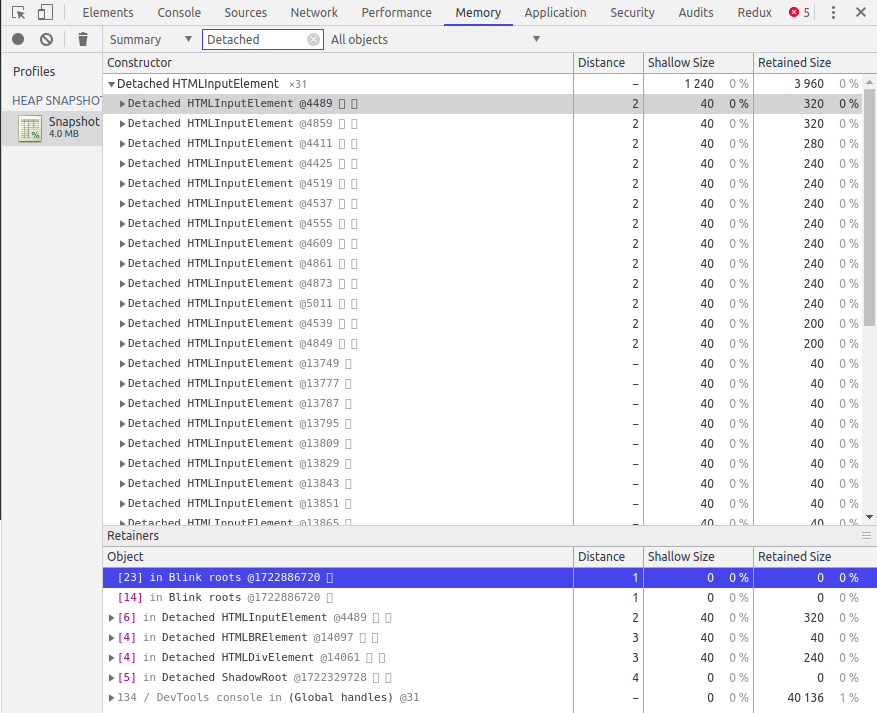877x713 pixels.
Task: Select row Detached HTMLInputElement @4861
Action: click(484, 263)
